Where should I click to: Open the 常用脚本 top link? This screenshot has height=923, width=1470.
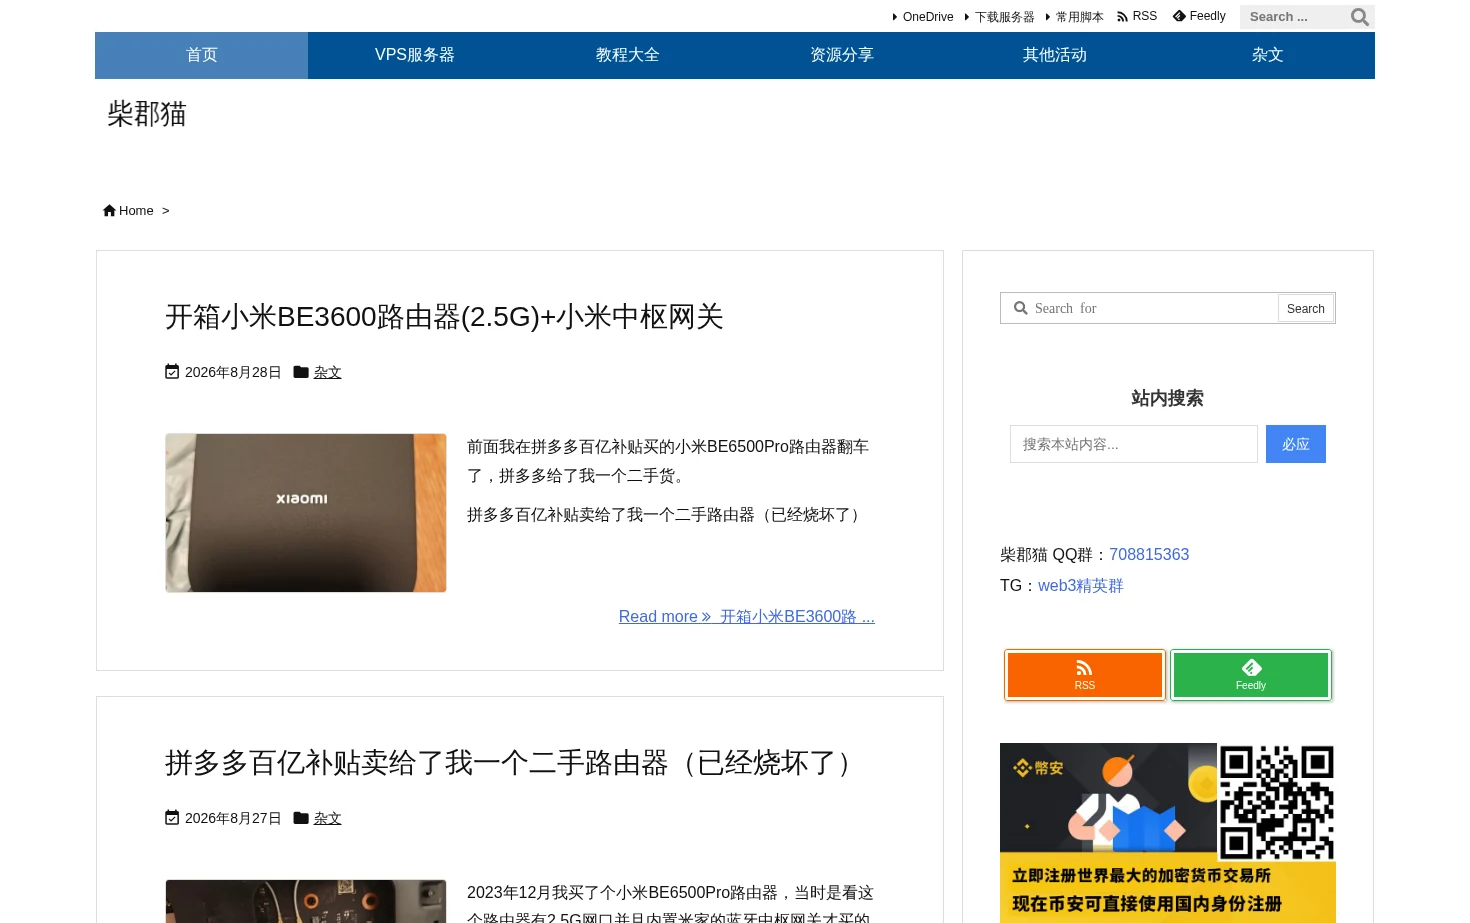tap(1079, 17)
